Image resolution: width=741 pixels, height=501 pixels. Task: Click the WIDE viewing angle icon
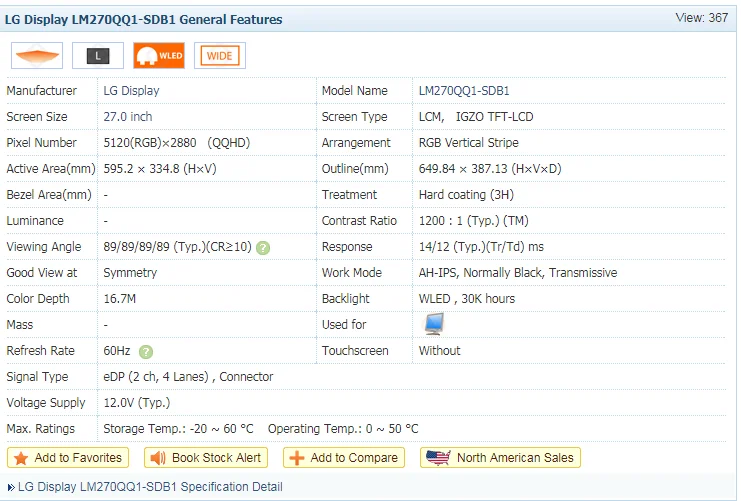click(x=220, y=56)
